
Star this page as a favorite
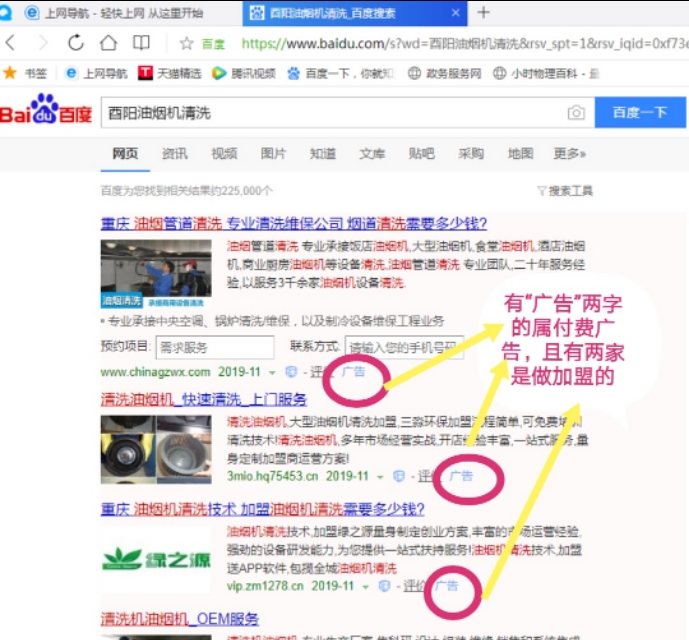[x=186, y=43]
